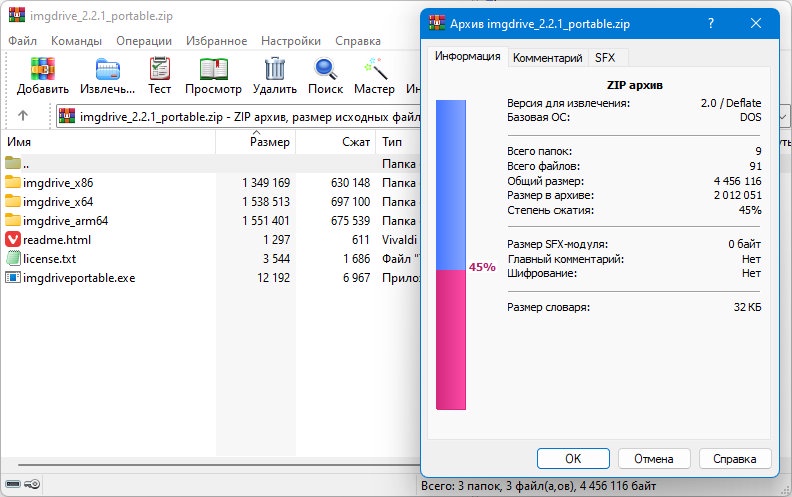Click archive size value 2 012 051
This screenshot has width=792, height=497.
(x=737, y=195)
